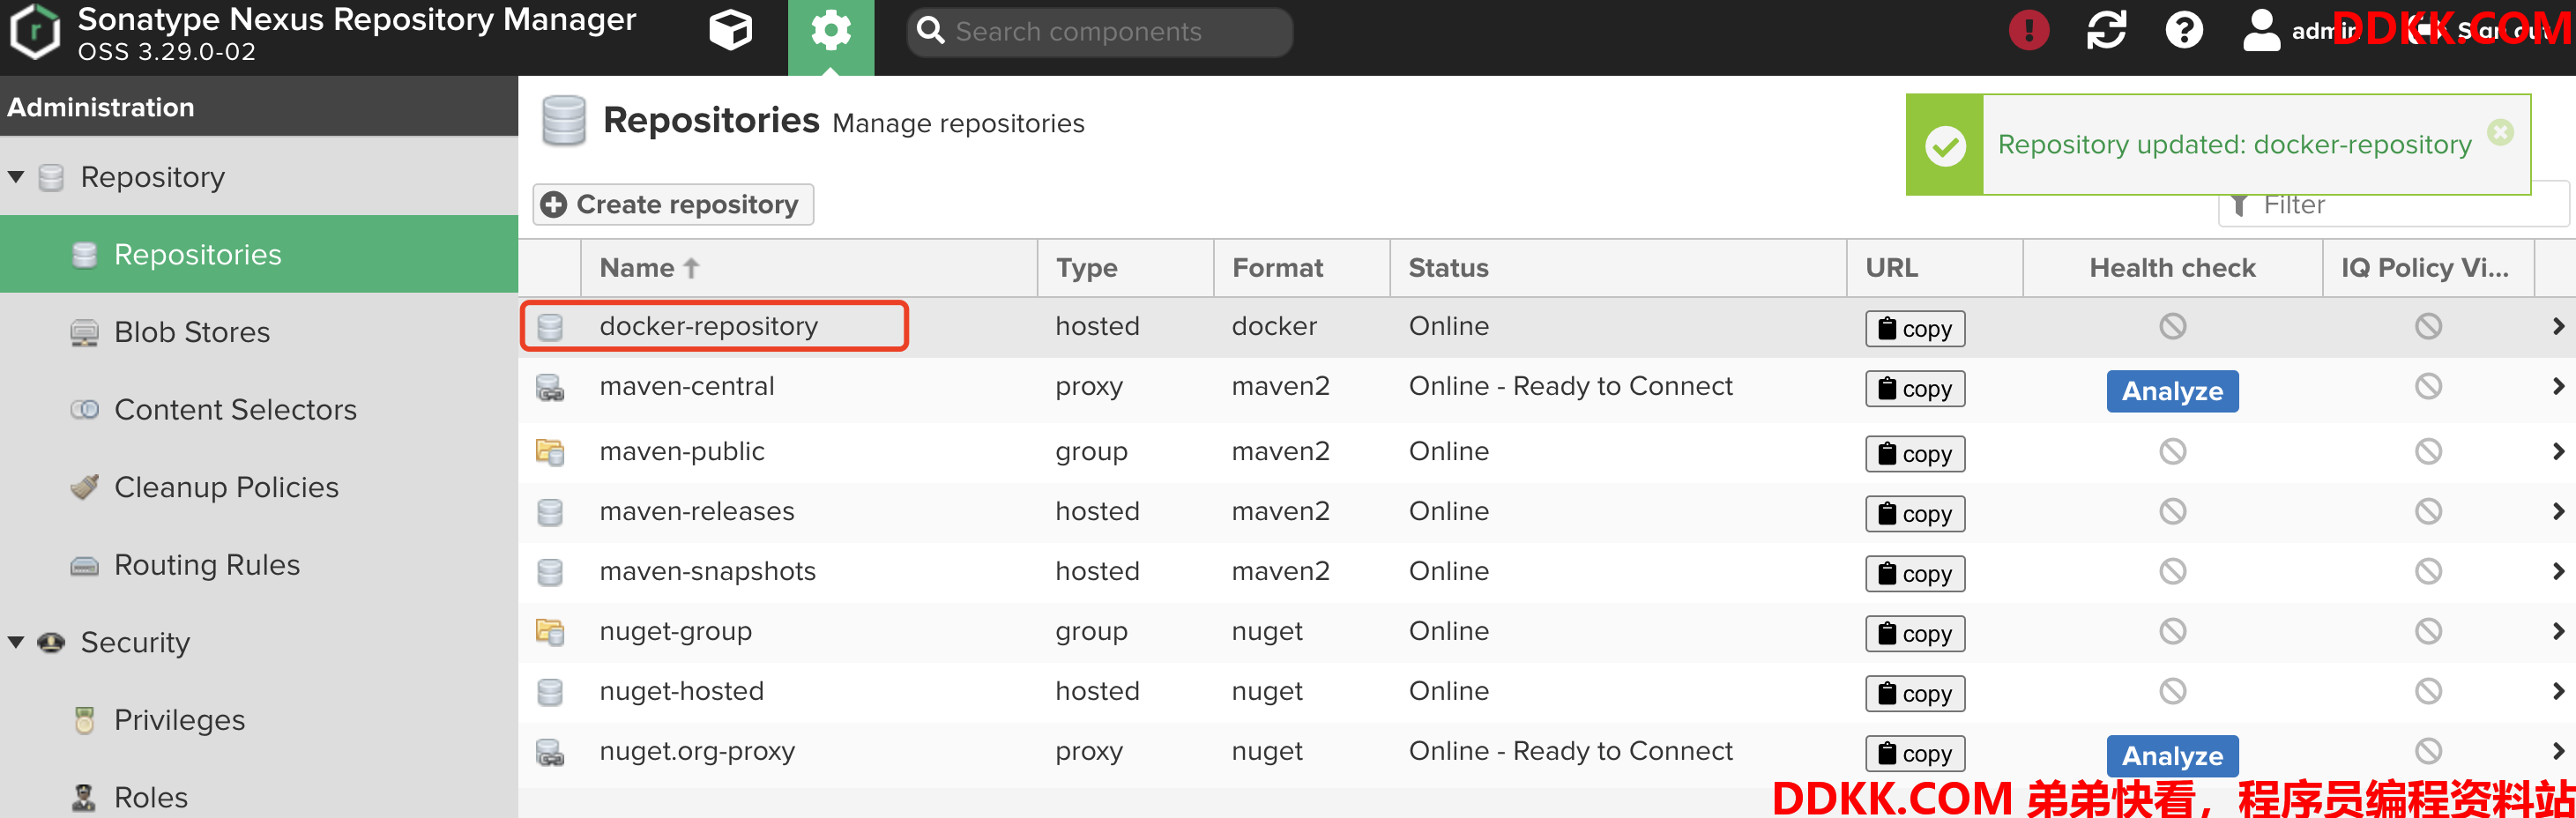Sort by the Type column header

[1126, 268]
